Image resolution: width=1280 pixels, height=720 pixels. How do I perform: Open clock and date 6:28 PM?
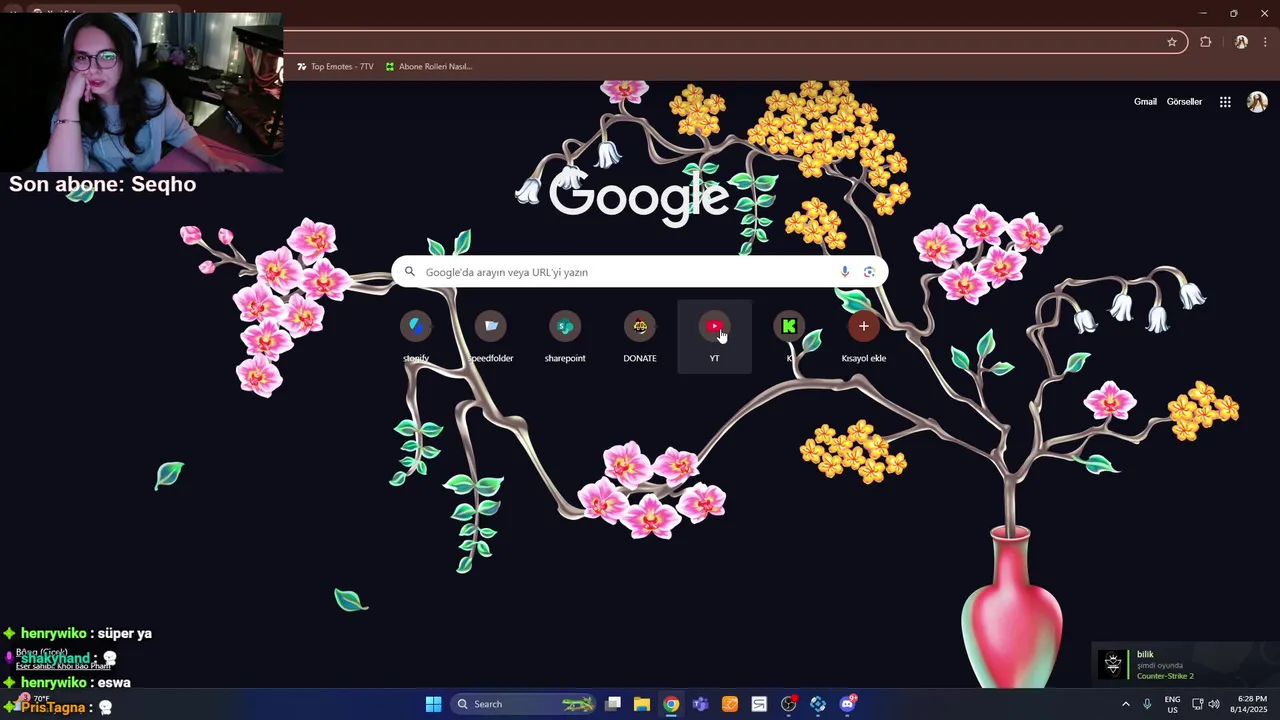(x=1251, y=704)
